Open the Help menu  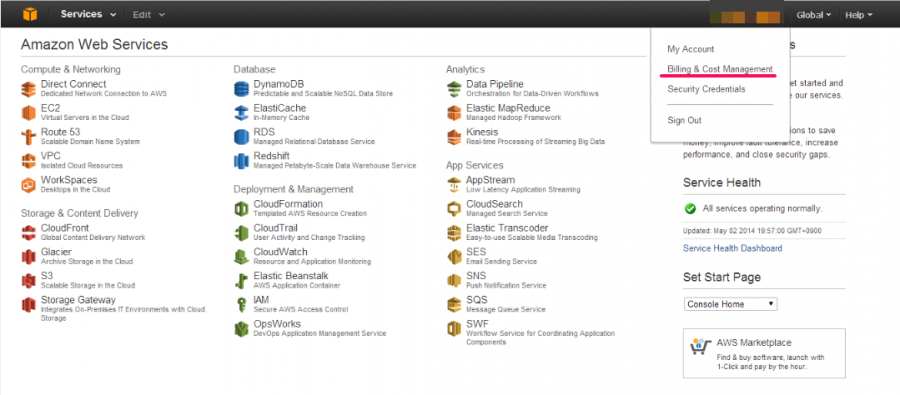click(859, 15)
